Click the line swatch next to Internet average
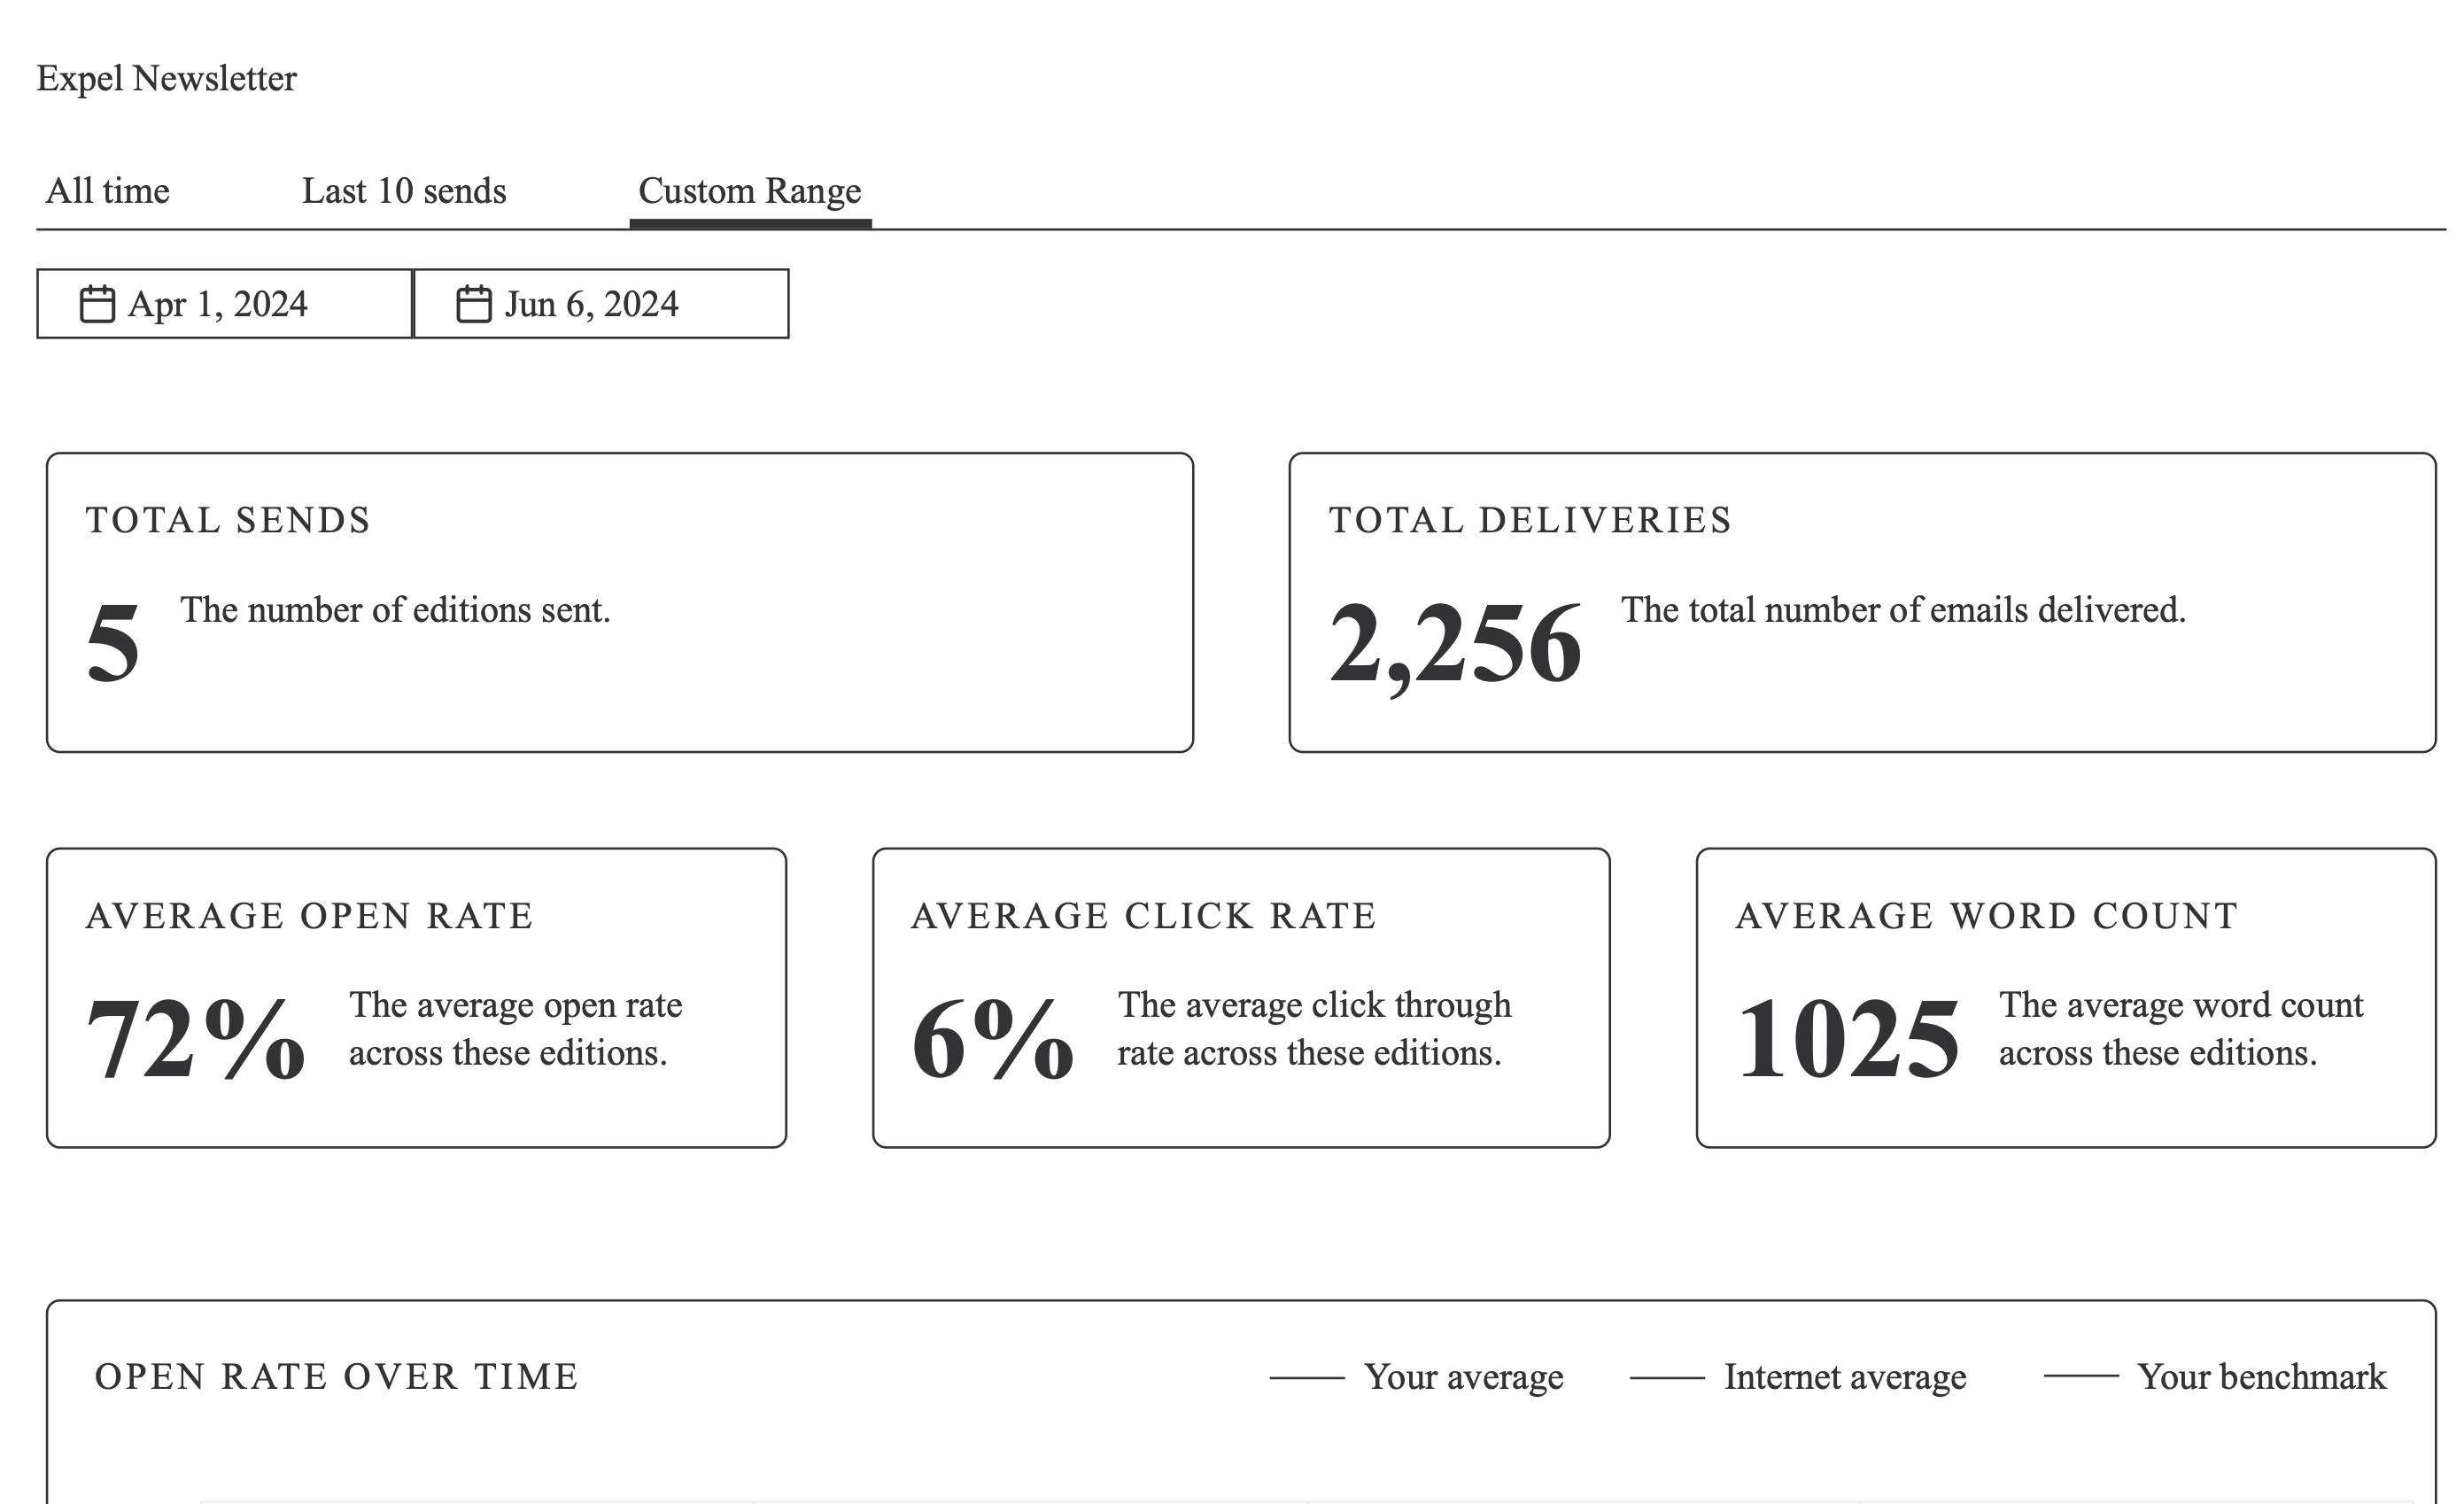The height and width of the screenshot is (1504, 2464). point(1667,1378)
